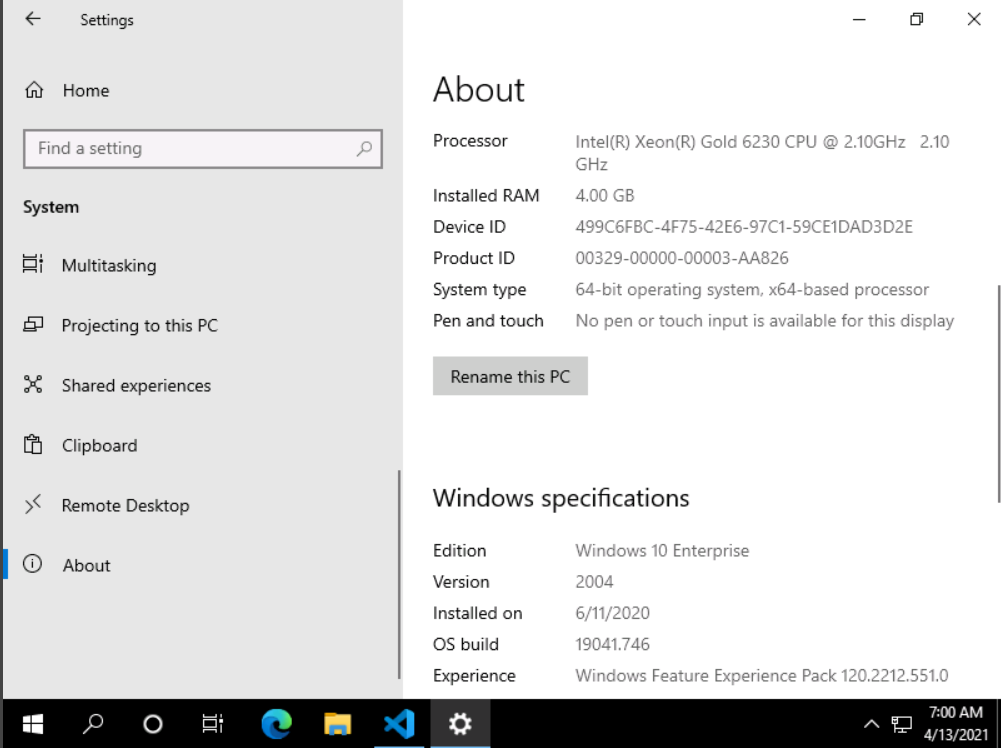Expand the hidden system tray icons

point(871,724)
